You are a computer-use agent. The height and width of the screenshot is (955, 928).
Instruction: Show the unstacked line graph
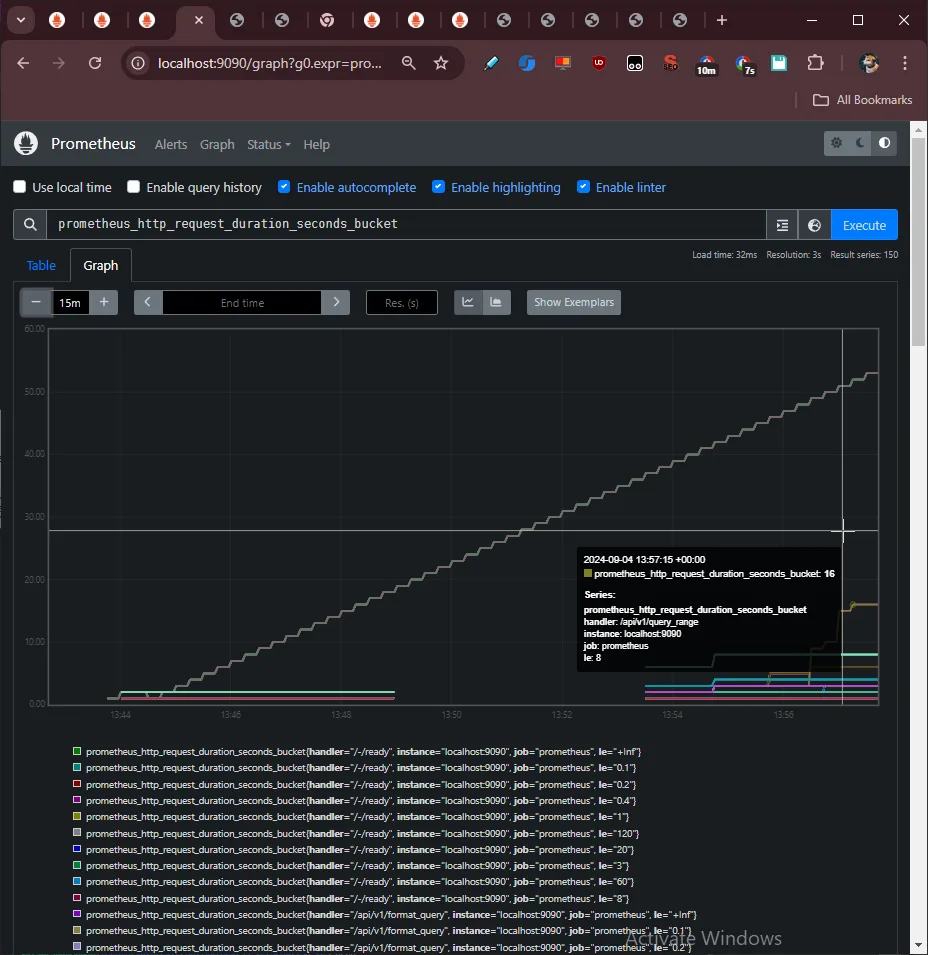point(468,302)
